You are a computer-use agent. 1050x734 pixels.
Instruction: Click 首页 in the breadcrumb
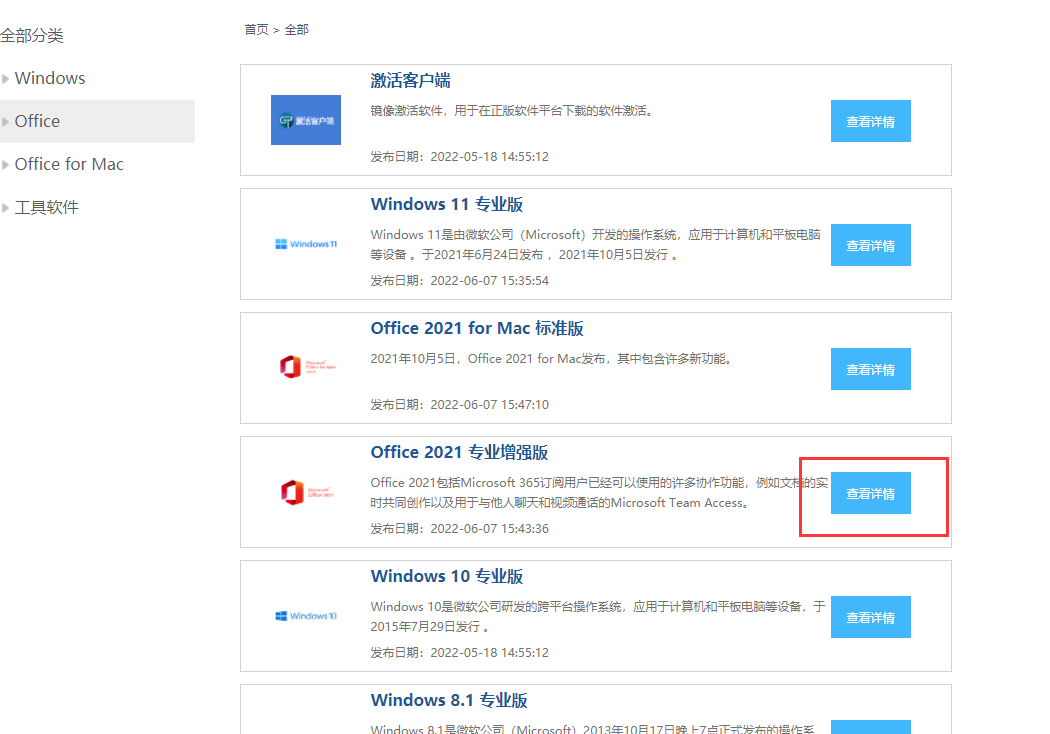pyautogui.click(x=256, y=30)
